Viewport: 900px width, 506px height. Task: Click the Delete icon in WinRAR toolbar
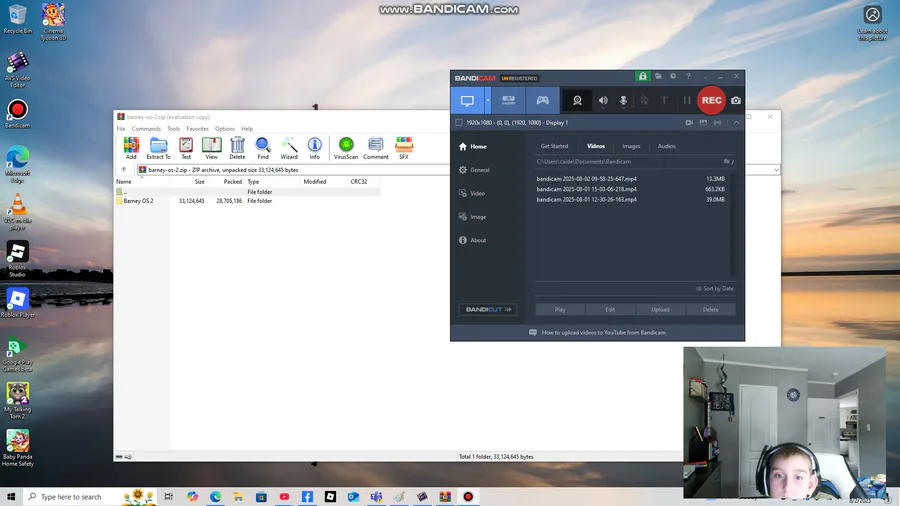(x=237, y=148)
